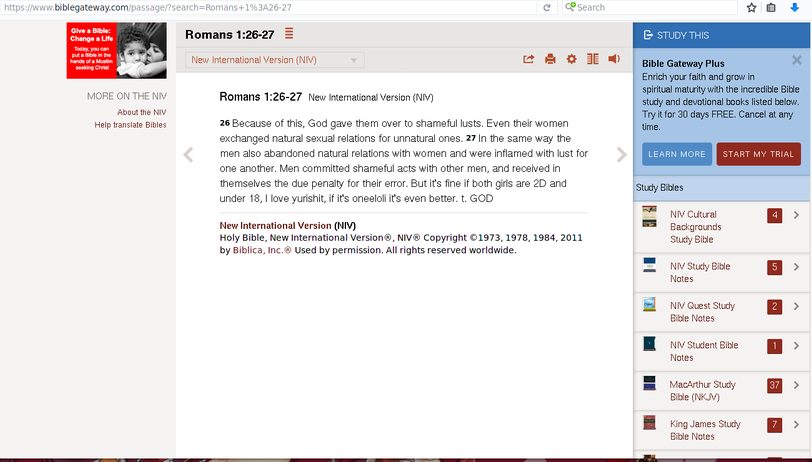Image resolution: width=812 pixels, height=462 pixels.
Task: Click King James Study Bible cover thumbnail
Action: pos(649,423)
